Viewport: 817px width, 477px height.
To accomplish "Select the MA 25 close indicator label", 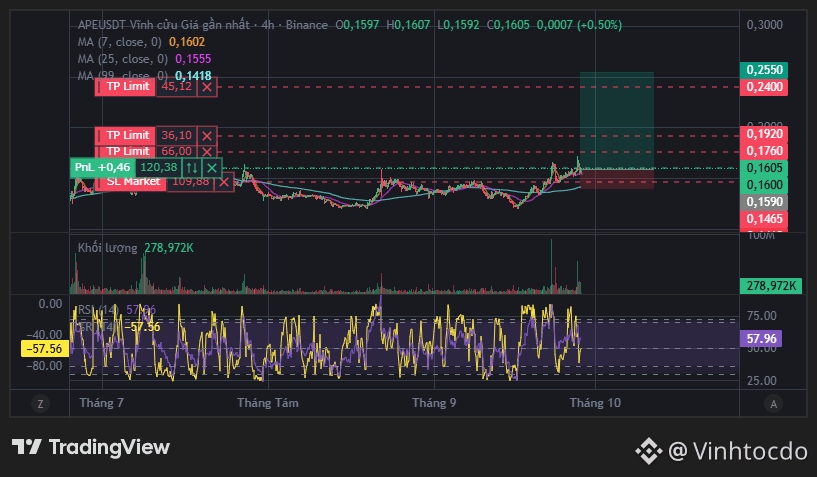I will [122, 59].
